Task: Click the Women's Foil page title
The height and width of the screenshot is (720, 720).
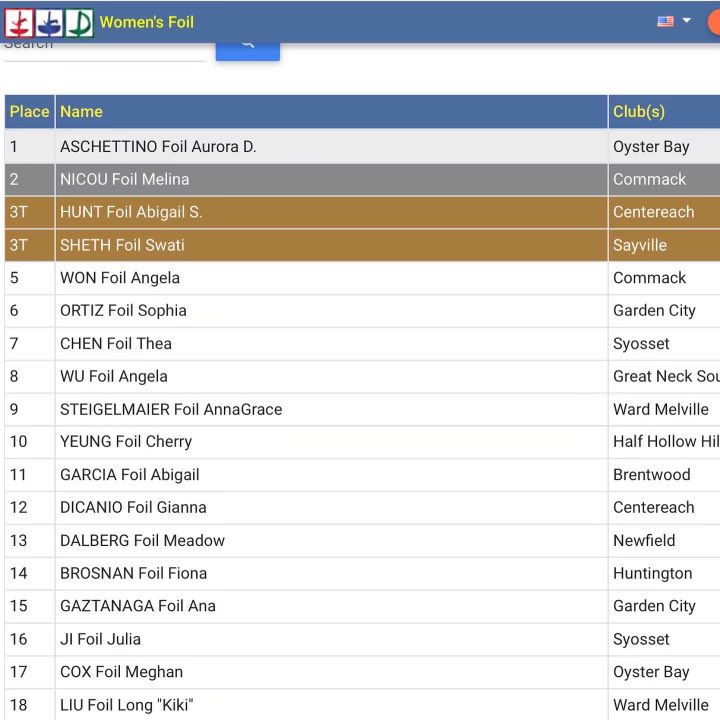Action: (146, 22)
